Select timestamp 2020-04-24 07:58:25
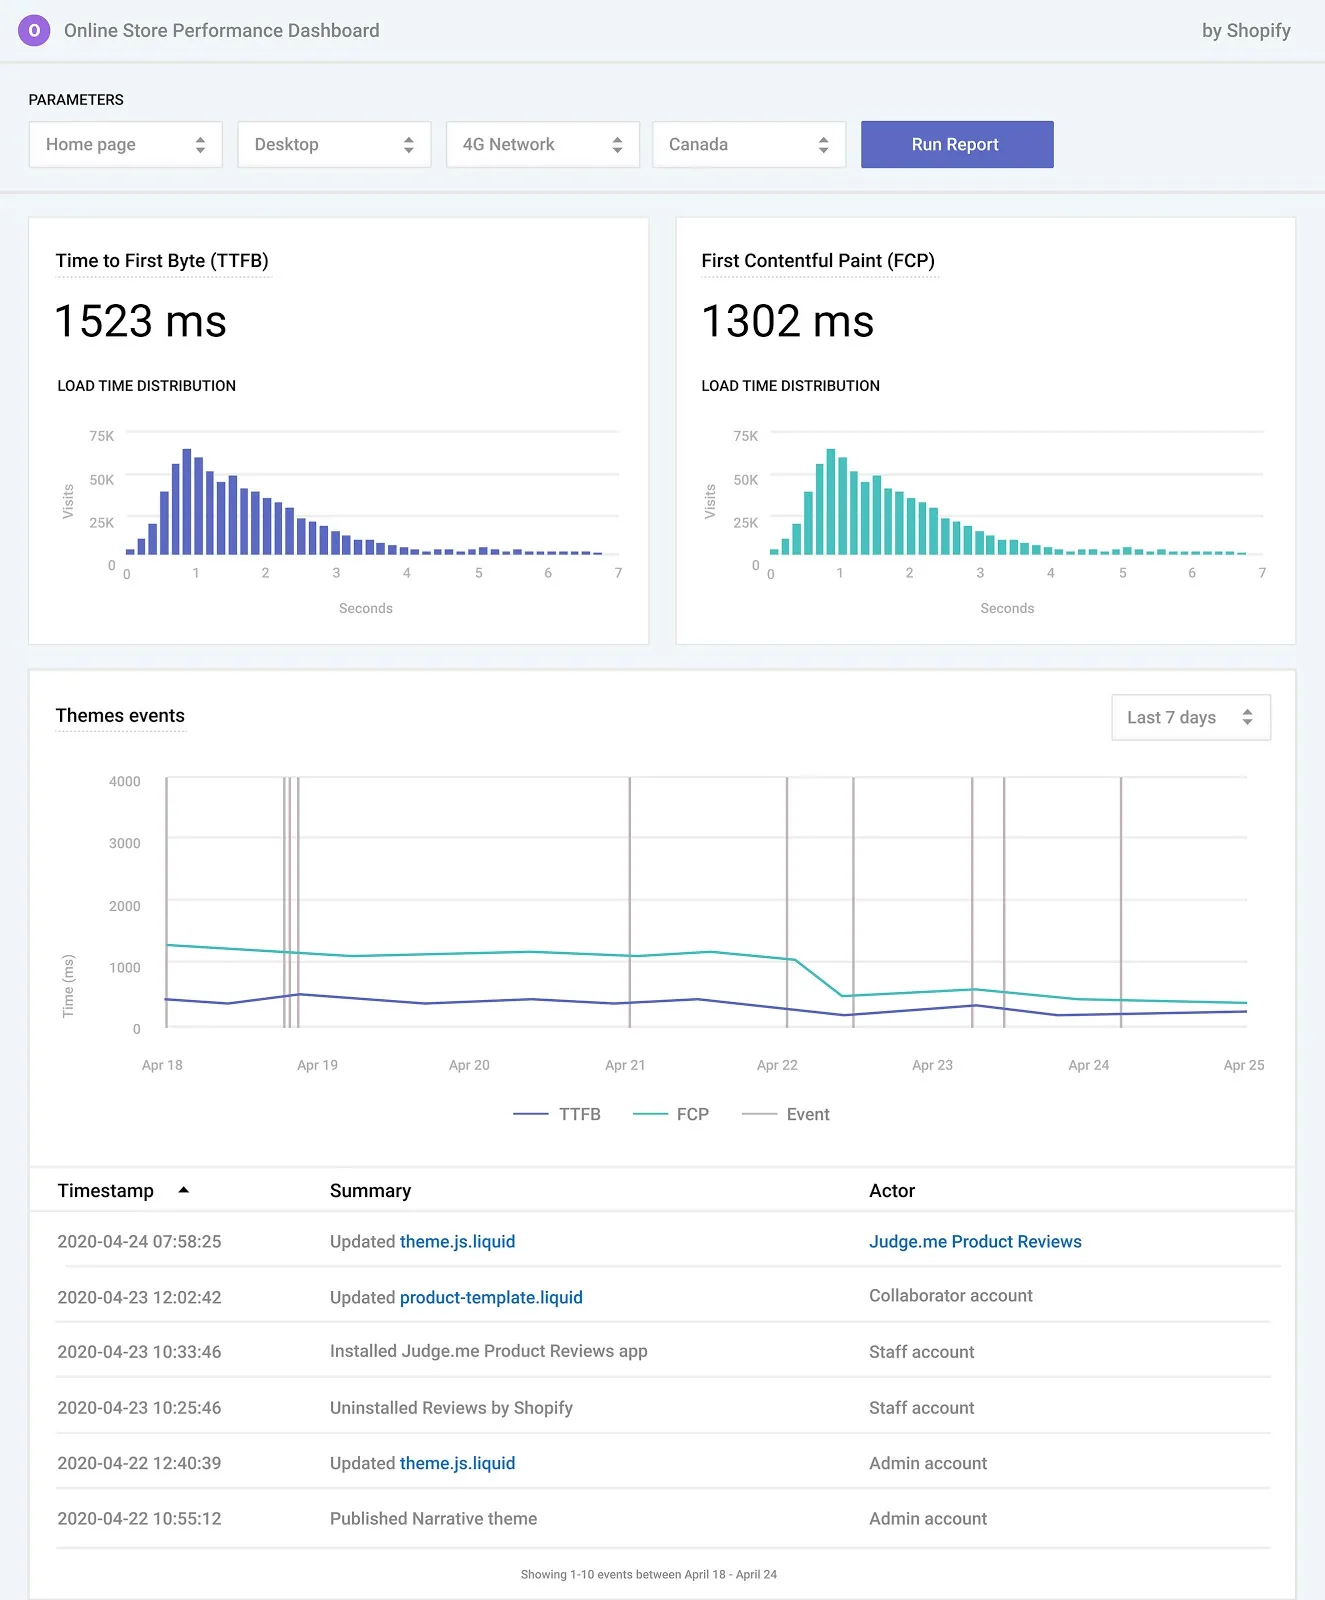The height and width of the screenshot is (1600, 1325). click(x=139, y=1241)
